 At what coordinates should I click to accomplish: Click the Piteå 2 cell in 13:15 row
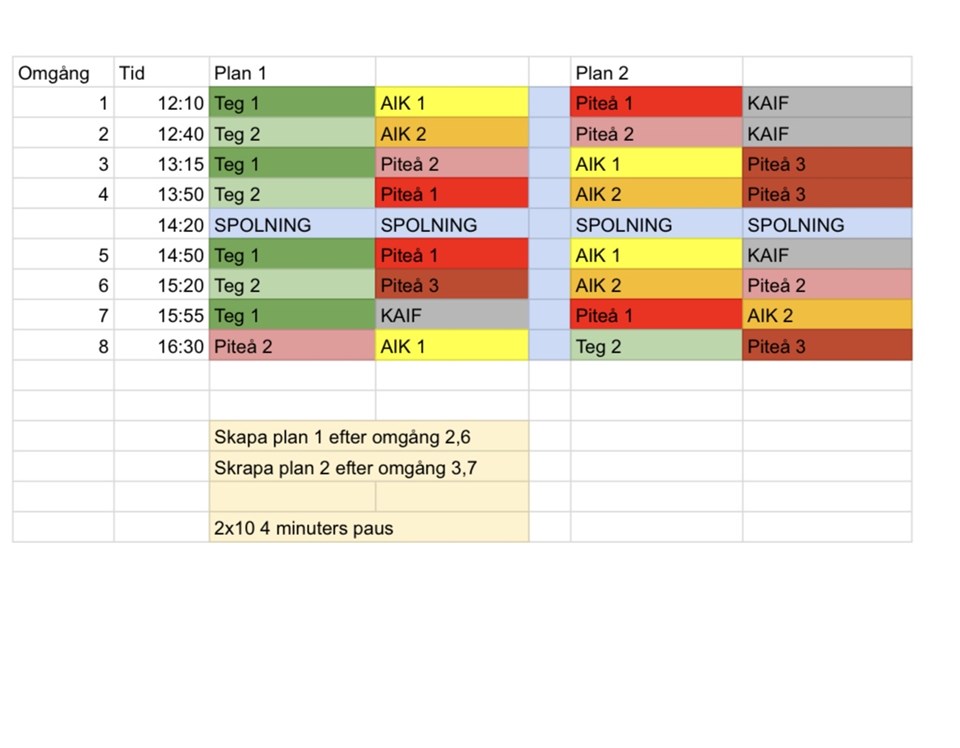coord(451,164)
